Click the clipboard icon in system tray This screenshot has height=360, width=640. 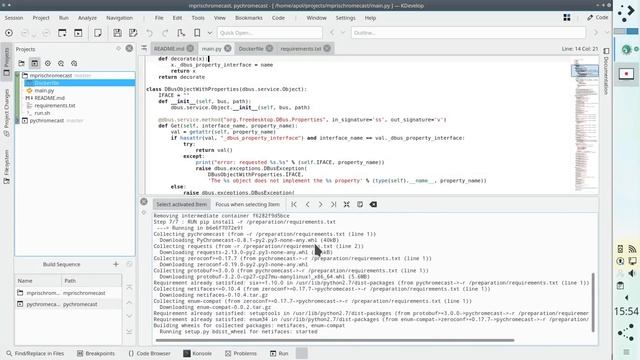coord(620,285)
